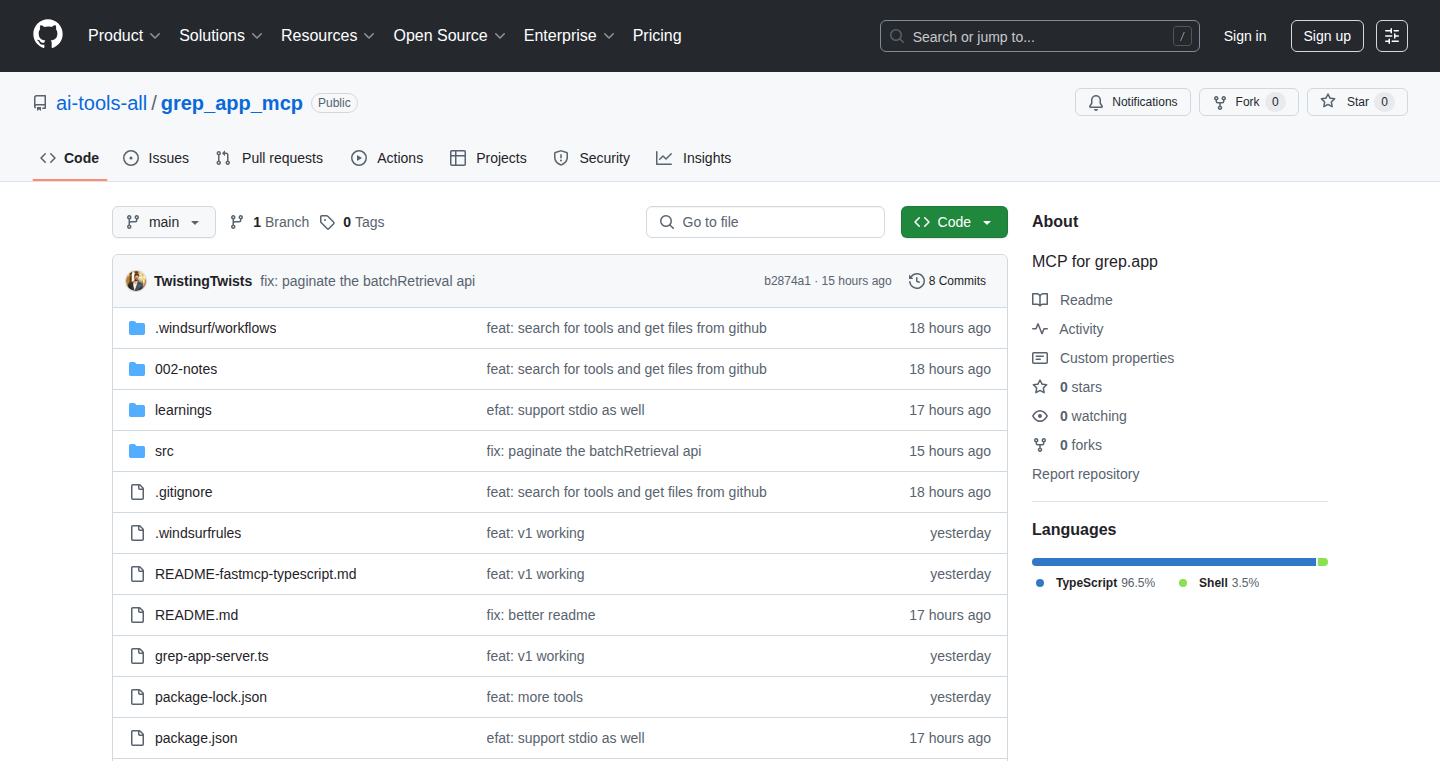The image size is (1440, 761).
Task: Open the accessibility settings icon button in the header
Action: tap(1392, 36)
